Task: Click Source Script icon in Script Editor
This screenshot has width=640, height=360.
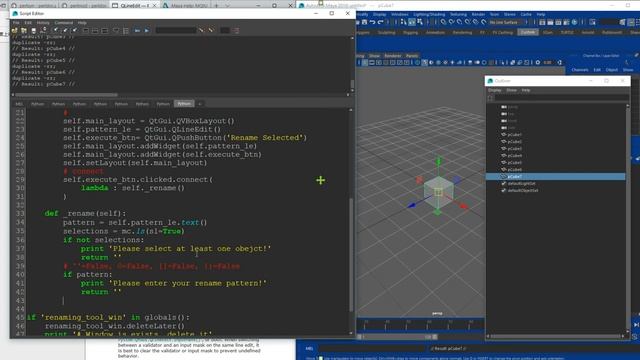Action: (x=23, y=30)
